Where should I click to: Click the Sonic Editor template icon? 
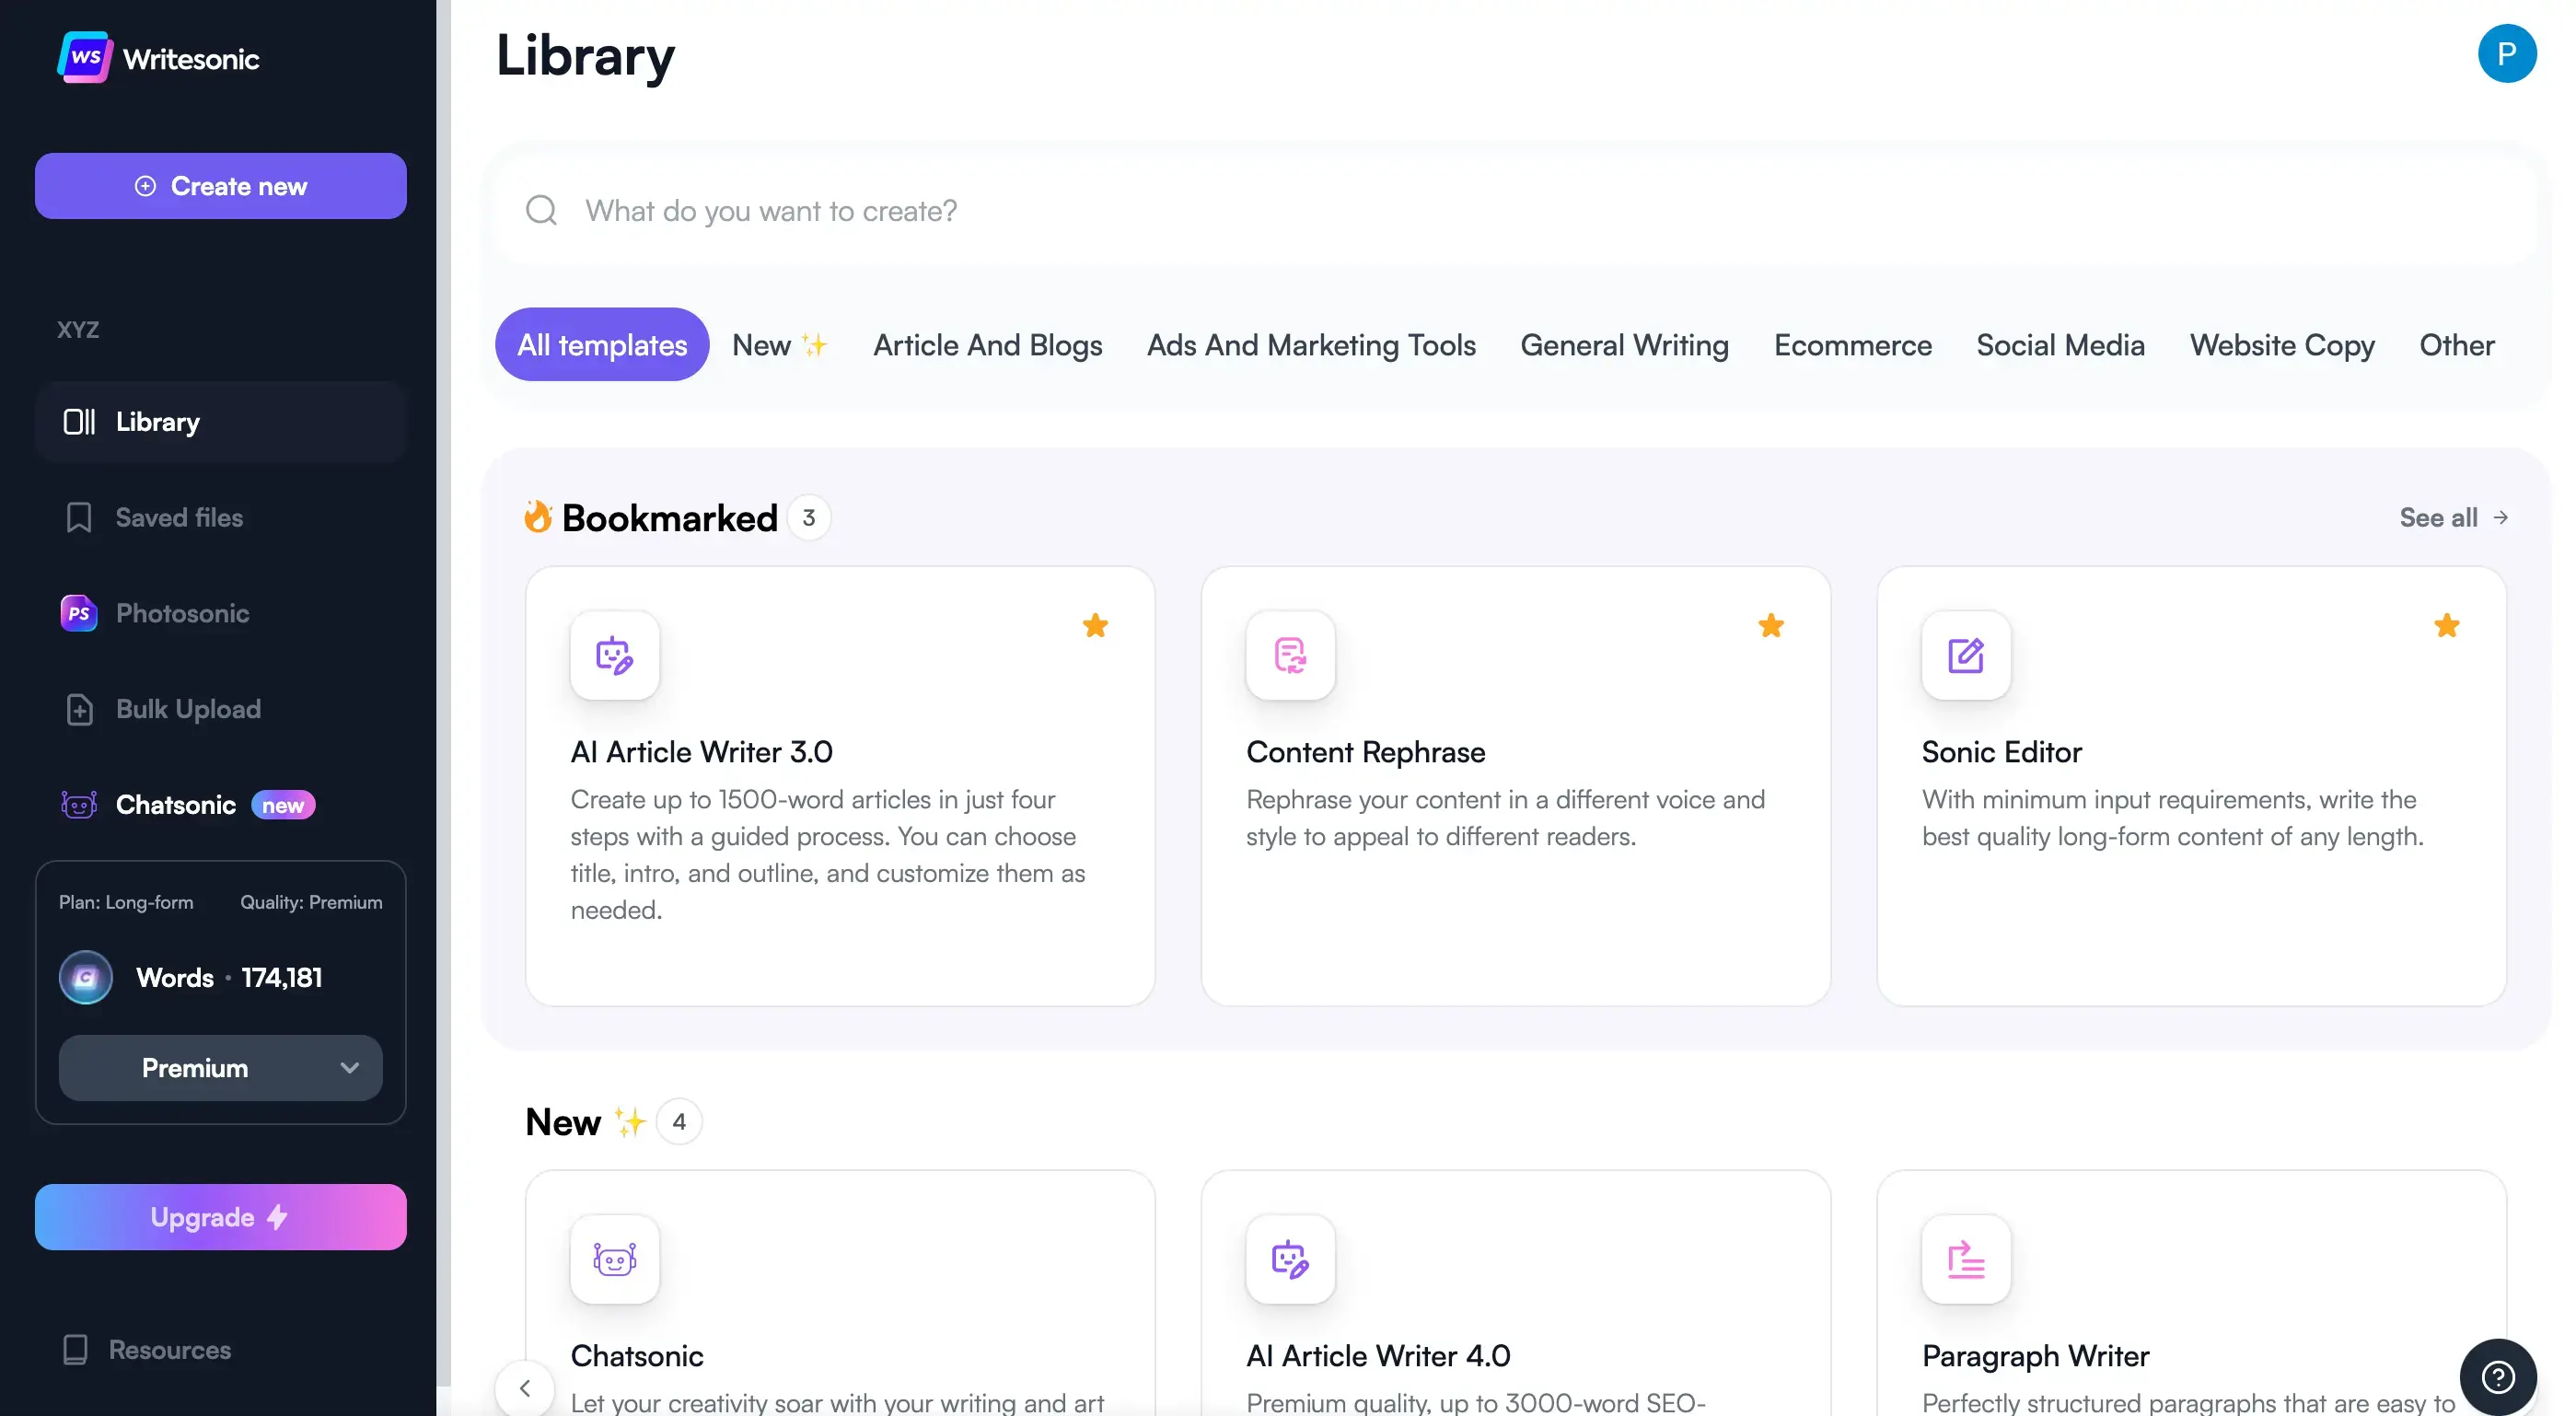click(1965, 655)
